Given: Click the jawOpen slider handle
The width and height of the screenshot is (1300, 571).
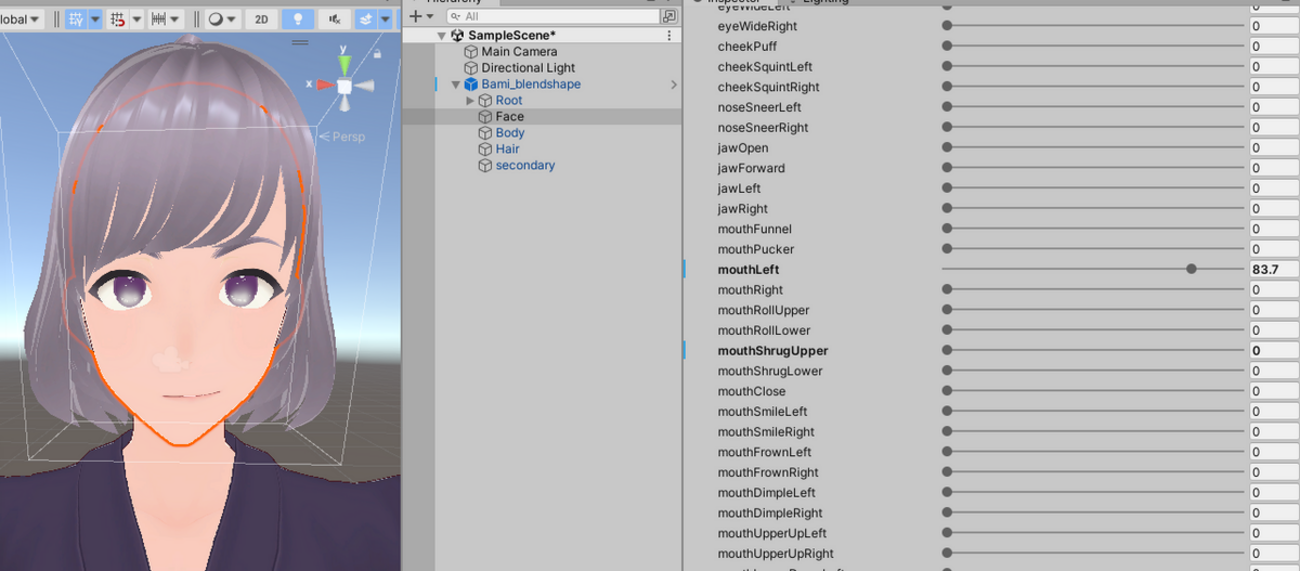Looking at the screenshot, I should pos(947,148).
